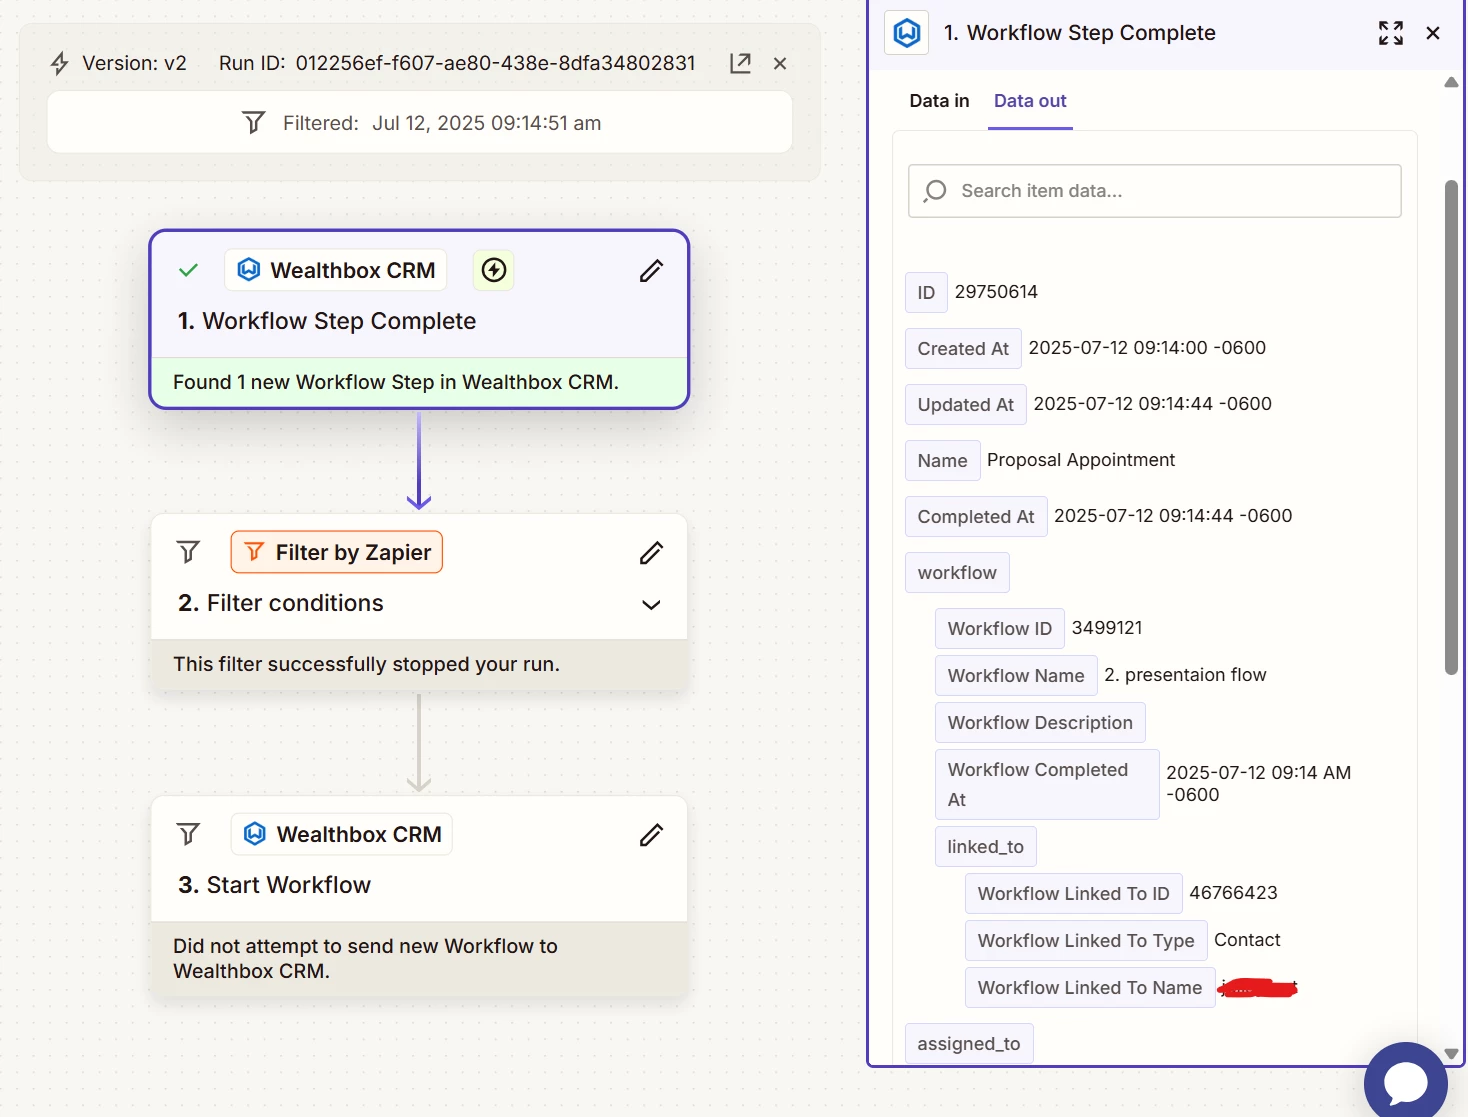This screenshot has height=1117, width=1468.
Task: Click the value Proposal Appointment
Action: click(x=1081, y=459)
